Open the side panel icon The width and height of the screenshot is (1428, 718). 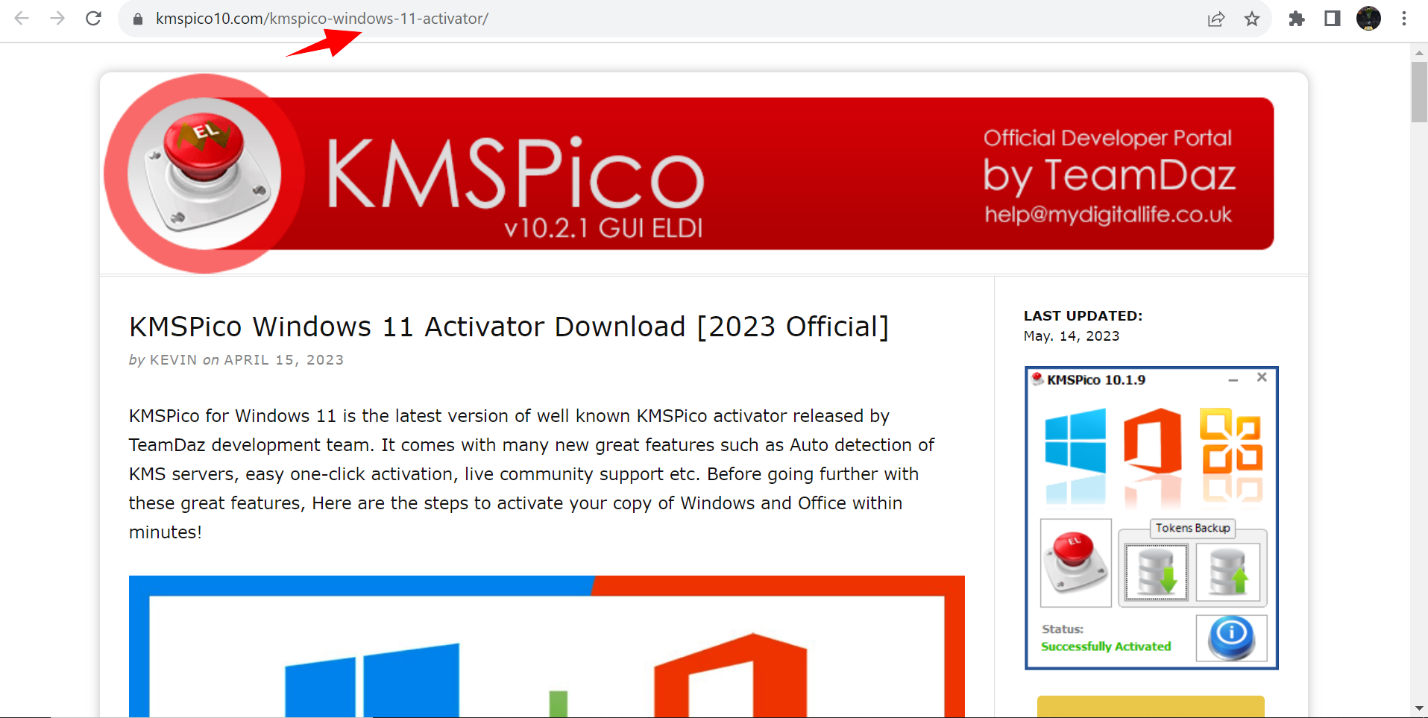pos(1331,18)
